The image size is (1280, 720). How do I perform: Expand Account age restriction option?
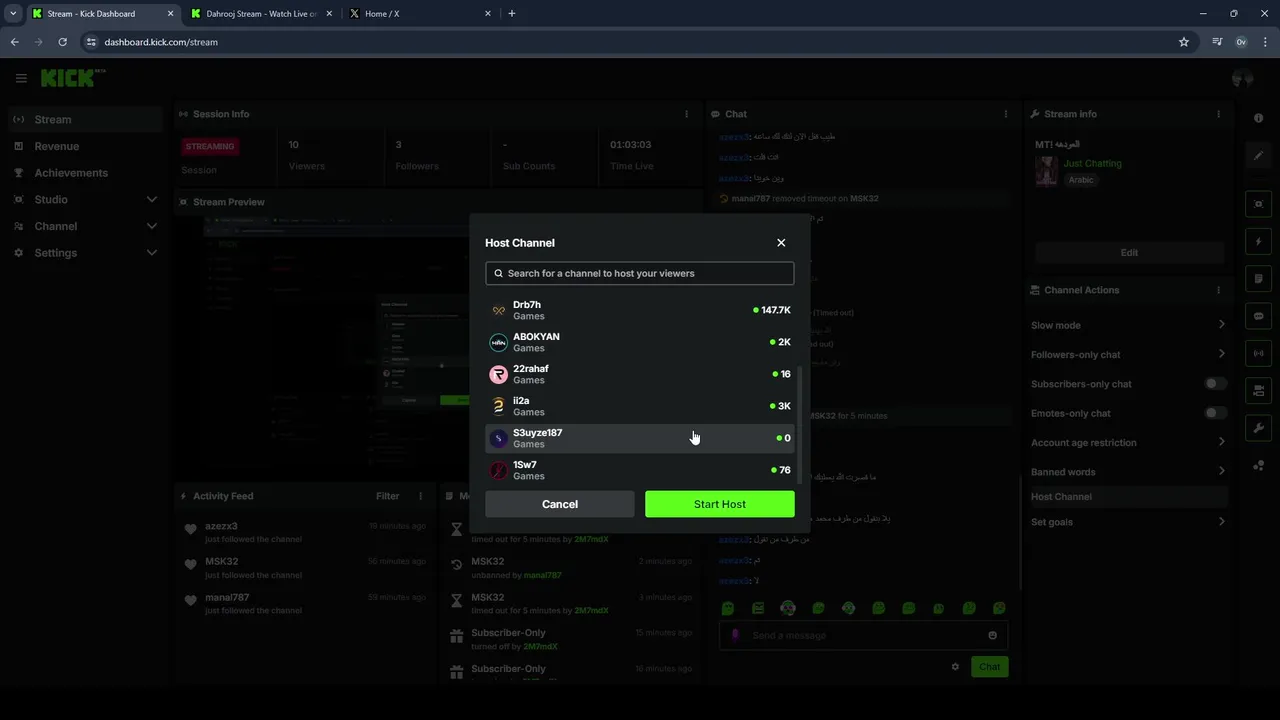tap(1128, 443)
